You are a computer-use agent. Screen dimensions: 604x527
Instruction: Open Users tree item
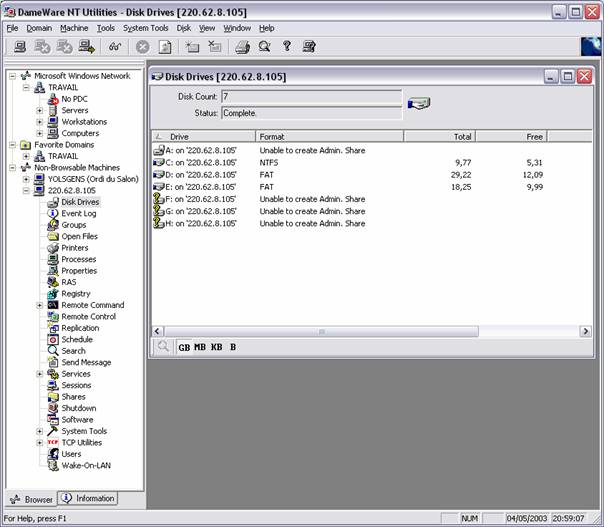71,454
